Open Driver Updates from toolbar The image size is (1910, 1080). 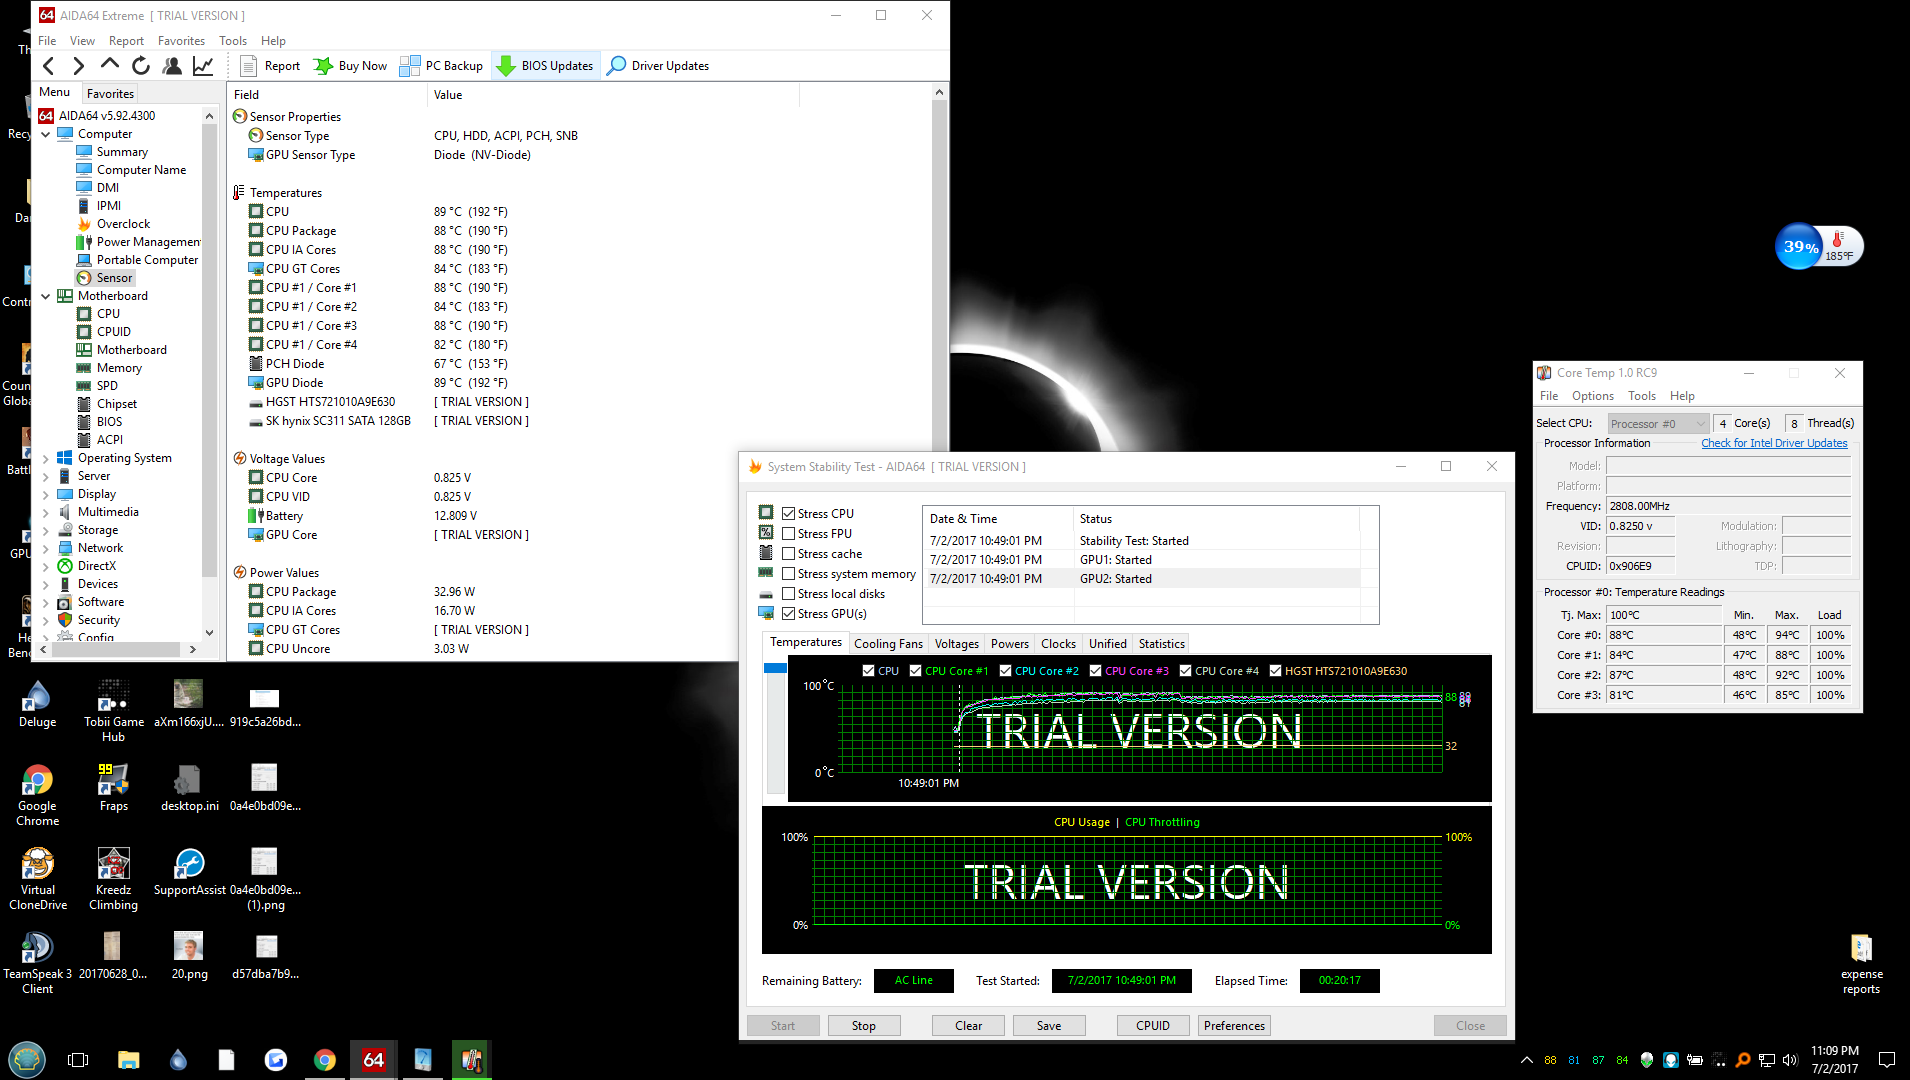[658, 66]
